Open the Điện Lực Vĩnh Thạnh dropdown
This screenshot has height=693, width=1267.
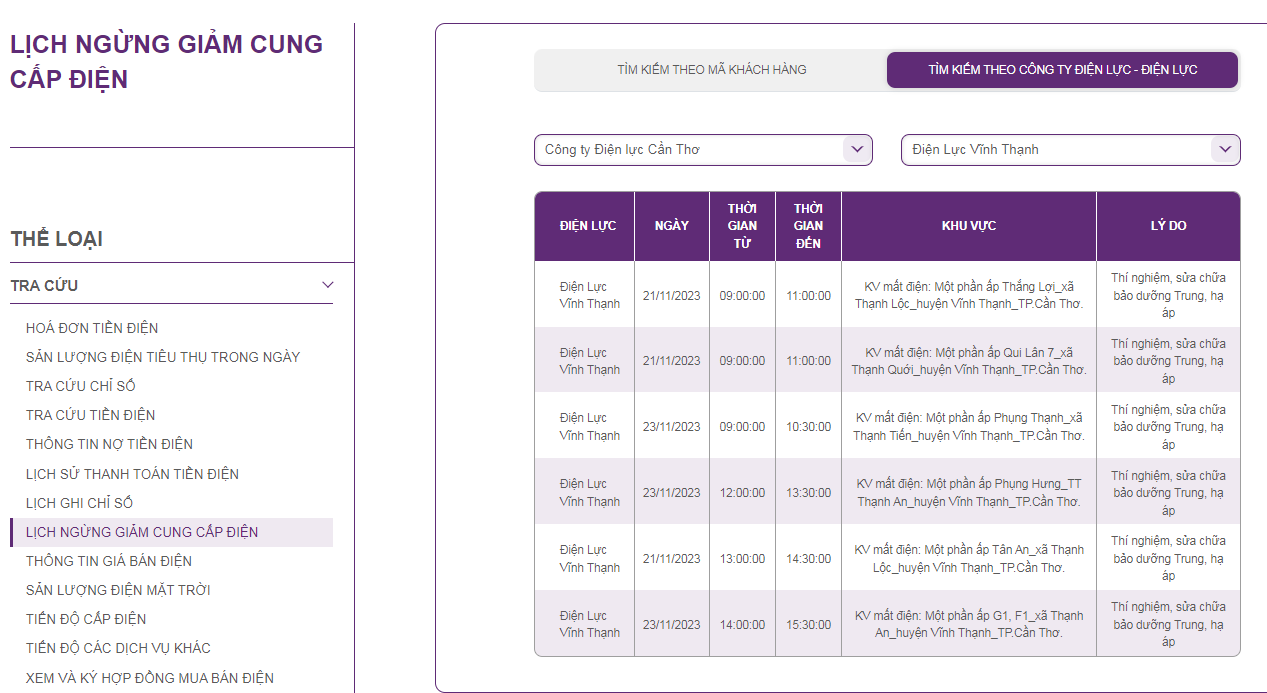(x=1071, y=150)
